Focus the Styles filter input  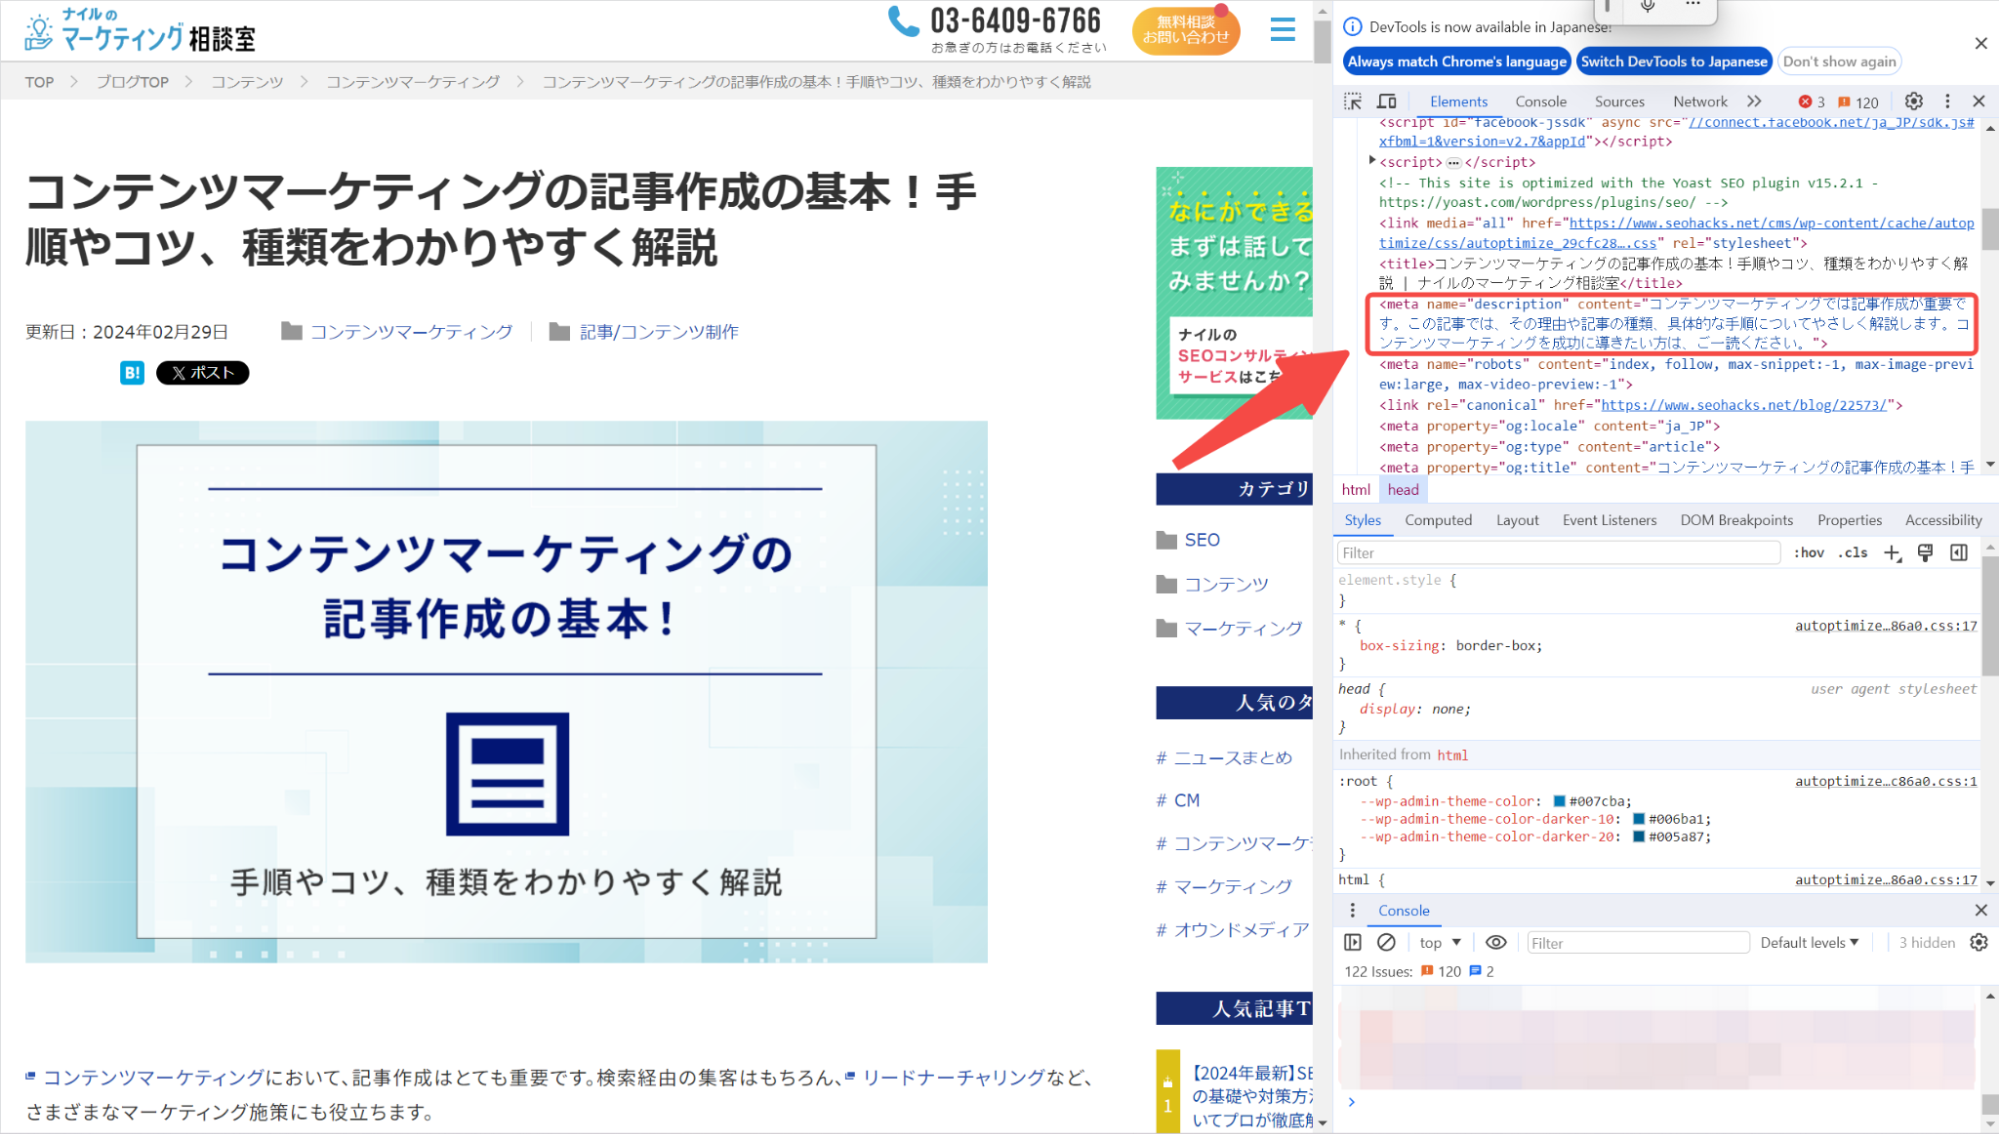click(x=1558, y=553)
